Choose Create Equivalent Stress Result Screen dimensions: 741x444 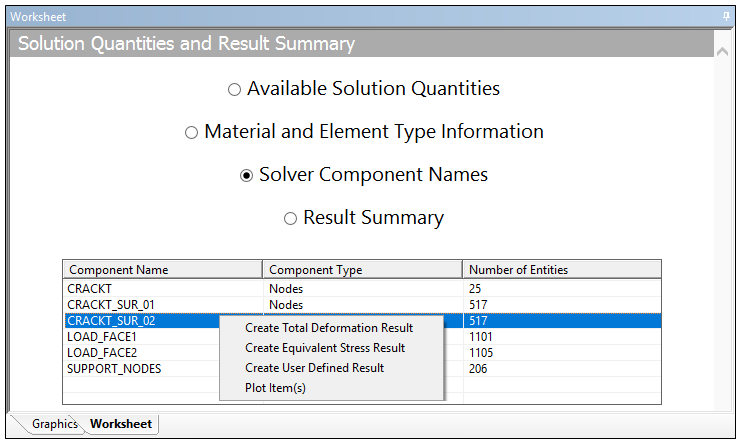[x=325, y=348]
